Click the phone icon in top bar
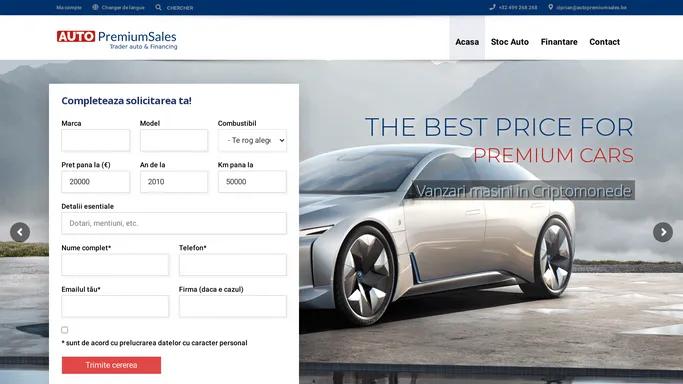683x384 pixels. 492,7
